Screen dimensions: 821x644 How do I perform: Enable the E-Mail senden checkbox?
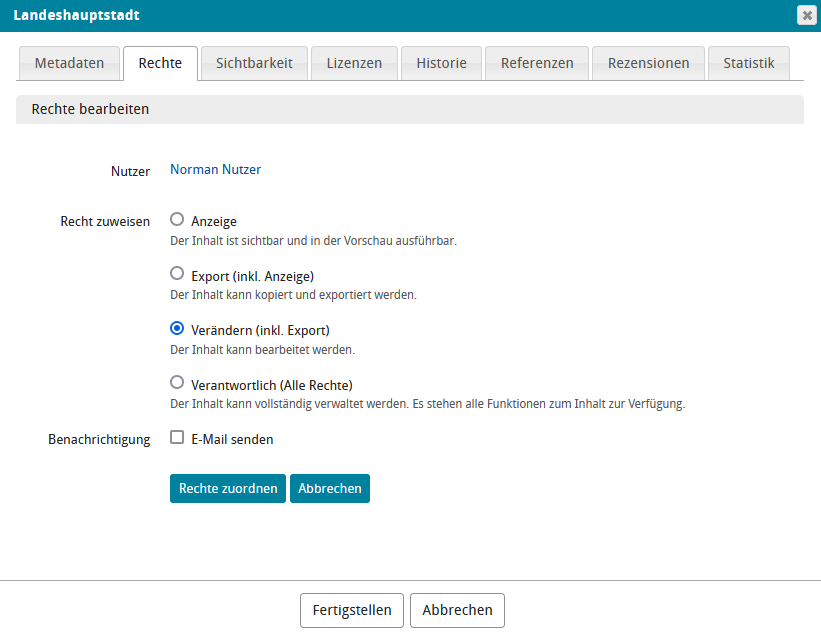(x=177, y=437)
